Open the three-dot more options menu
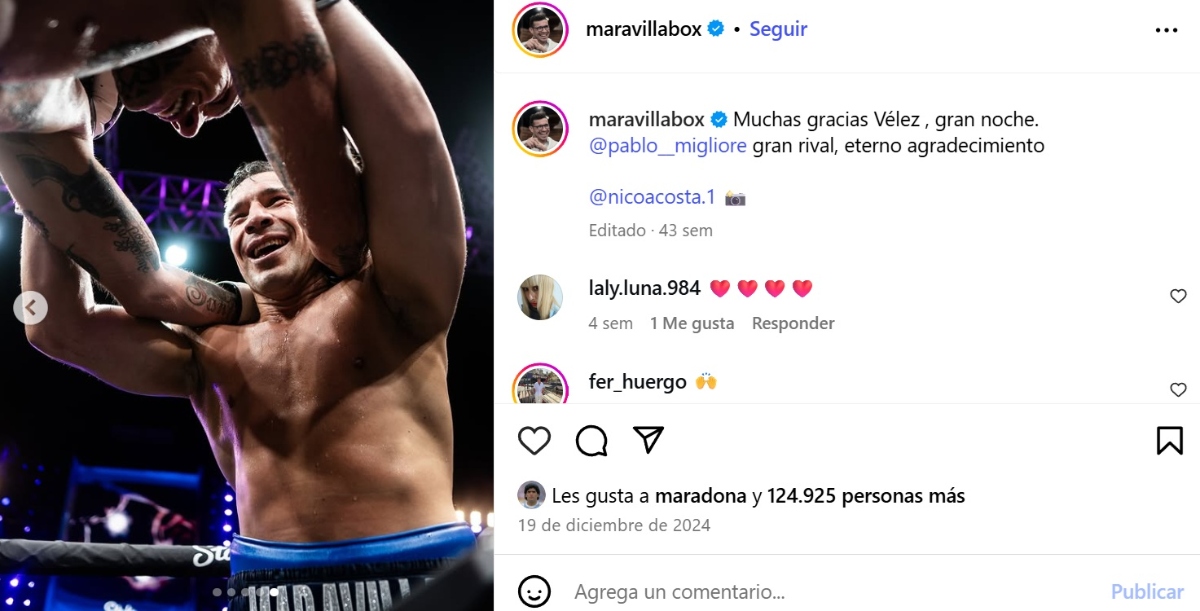 [1166, 30]
